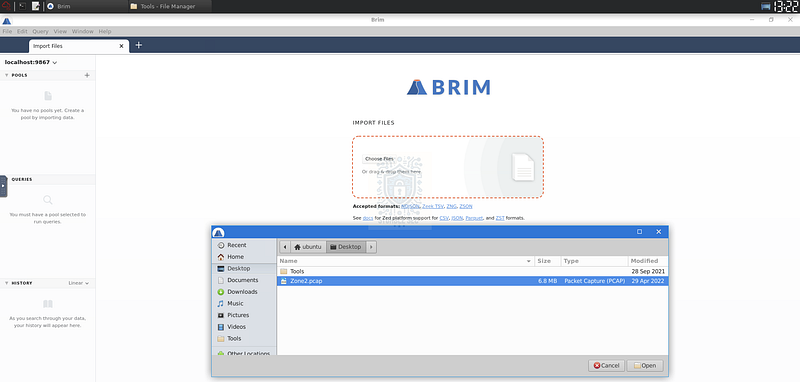Click path bar back arrow in file dialog
Screen dimensions: 800x382
(x=285, y=247)
